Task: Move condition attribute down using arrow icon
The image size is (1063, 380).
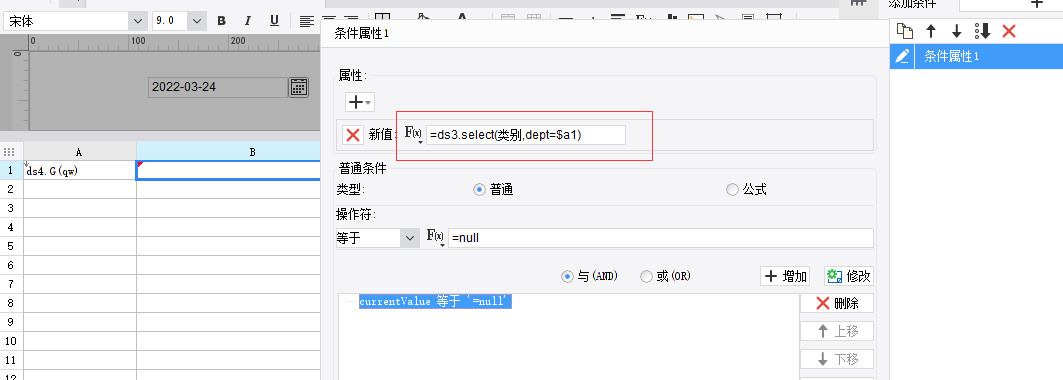Action: 957,30
